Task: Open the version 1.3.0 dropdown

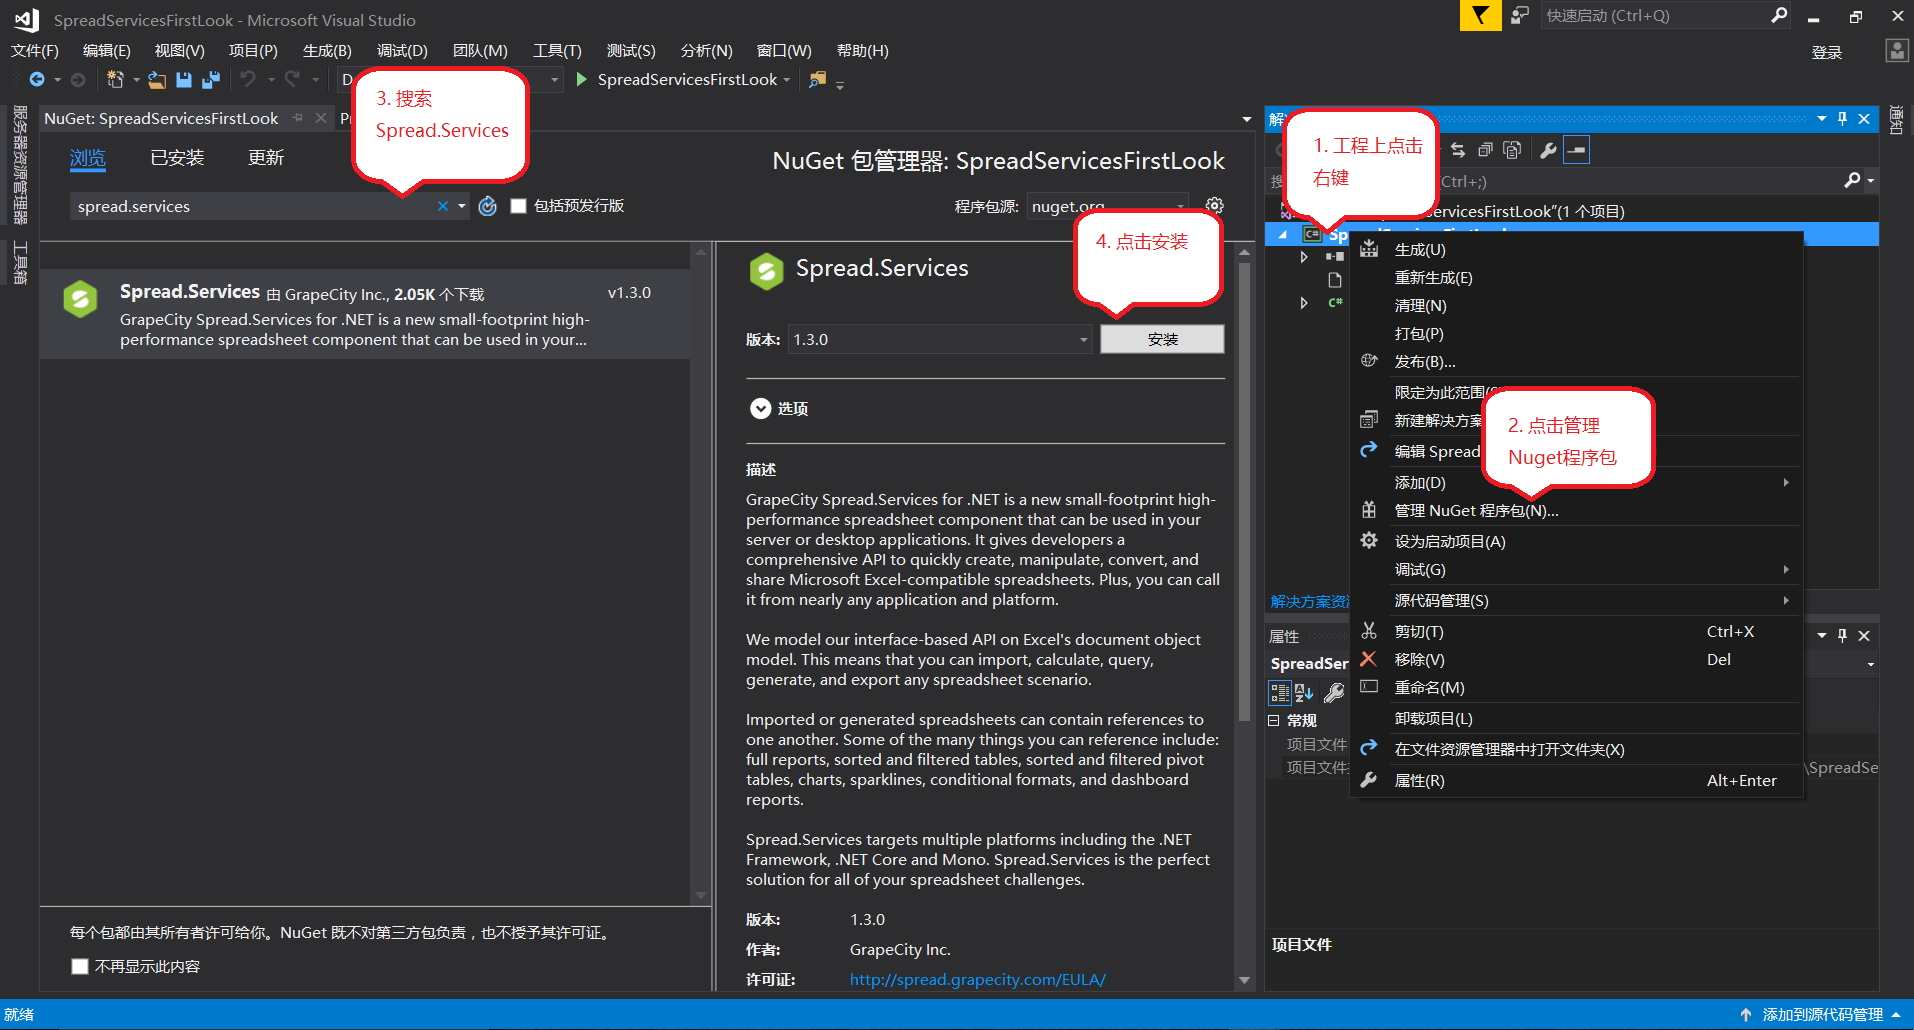Action: click(x=1083, y=339)
